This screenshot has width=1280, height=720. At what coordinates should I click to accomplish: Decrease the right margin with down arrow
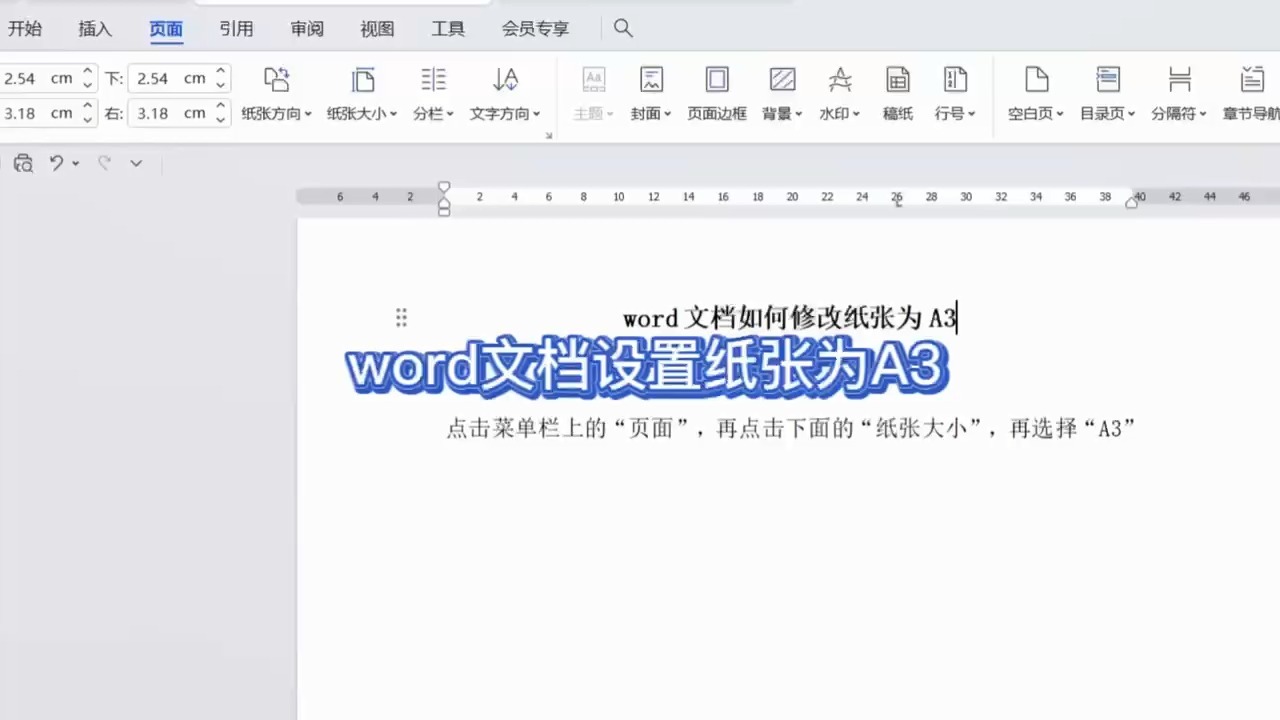coord(221,119)
